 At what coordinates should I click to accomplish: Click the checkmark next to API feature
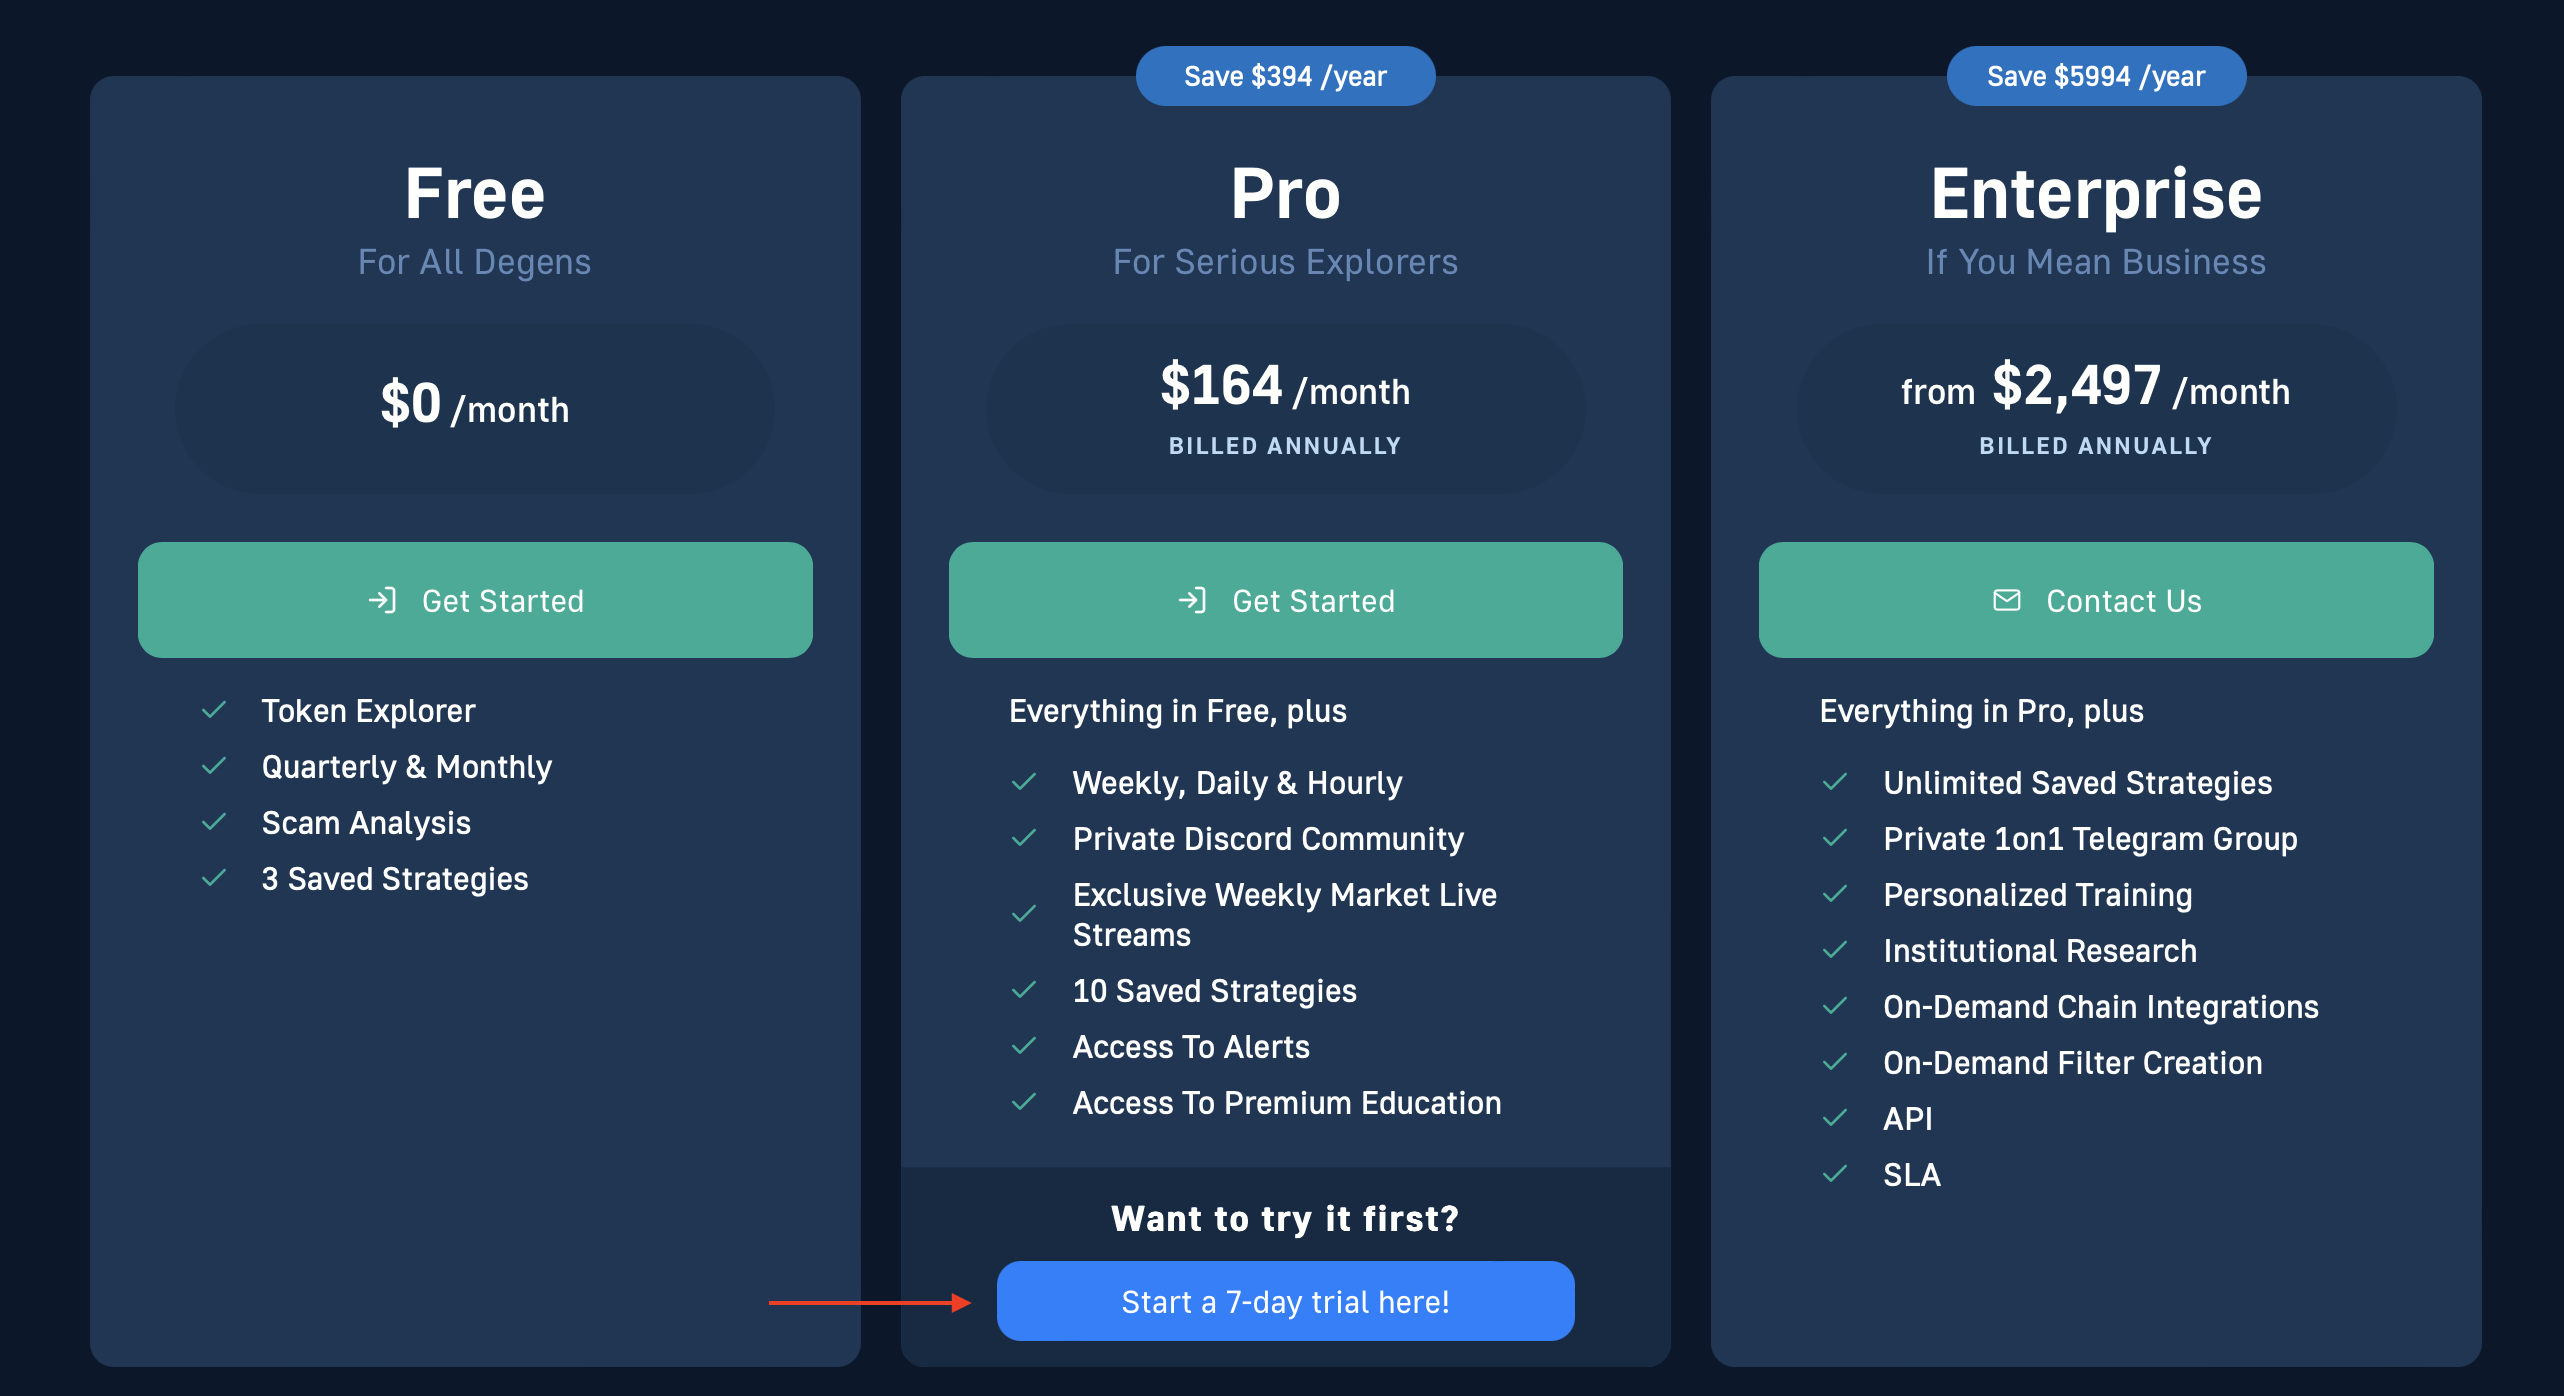tap(1835, 1119)
